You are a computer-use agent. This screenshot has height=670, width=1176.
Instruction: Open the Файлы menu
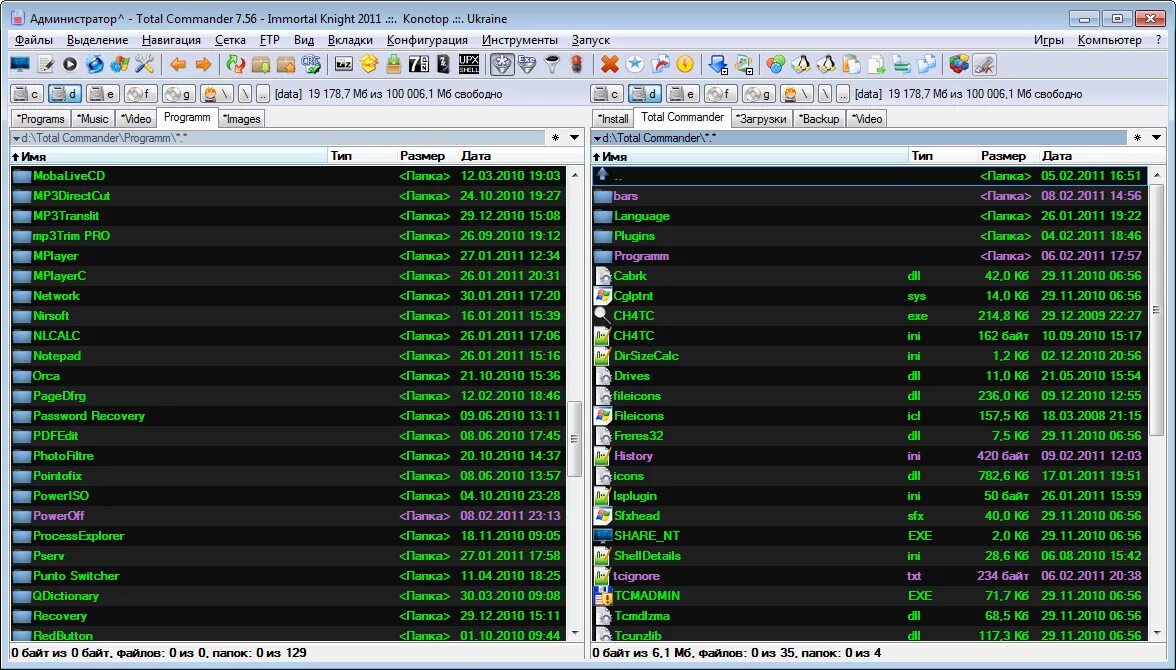[34, 40]
